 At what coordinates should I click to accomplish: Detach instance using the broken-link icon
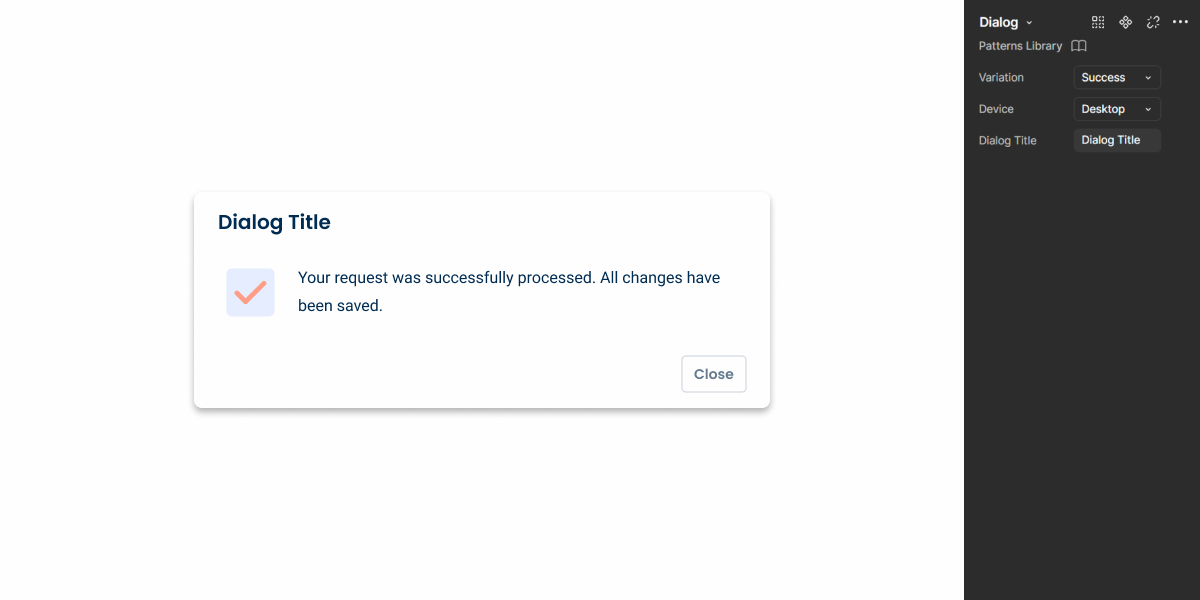pyautogui.click(x=1153, y=22)
